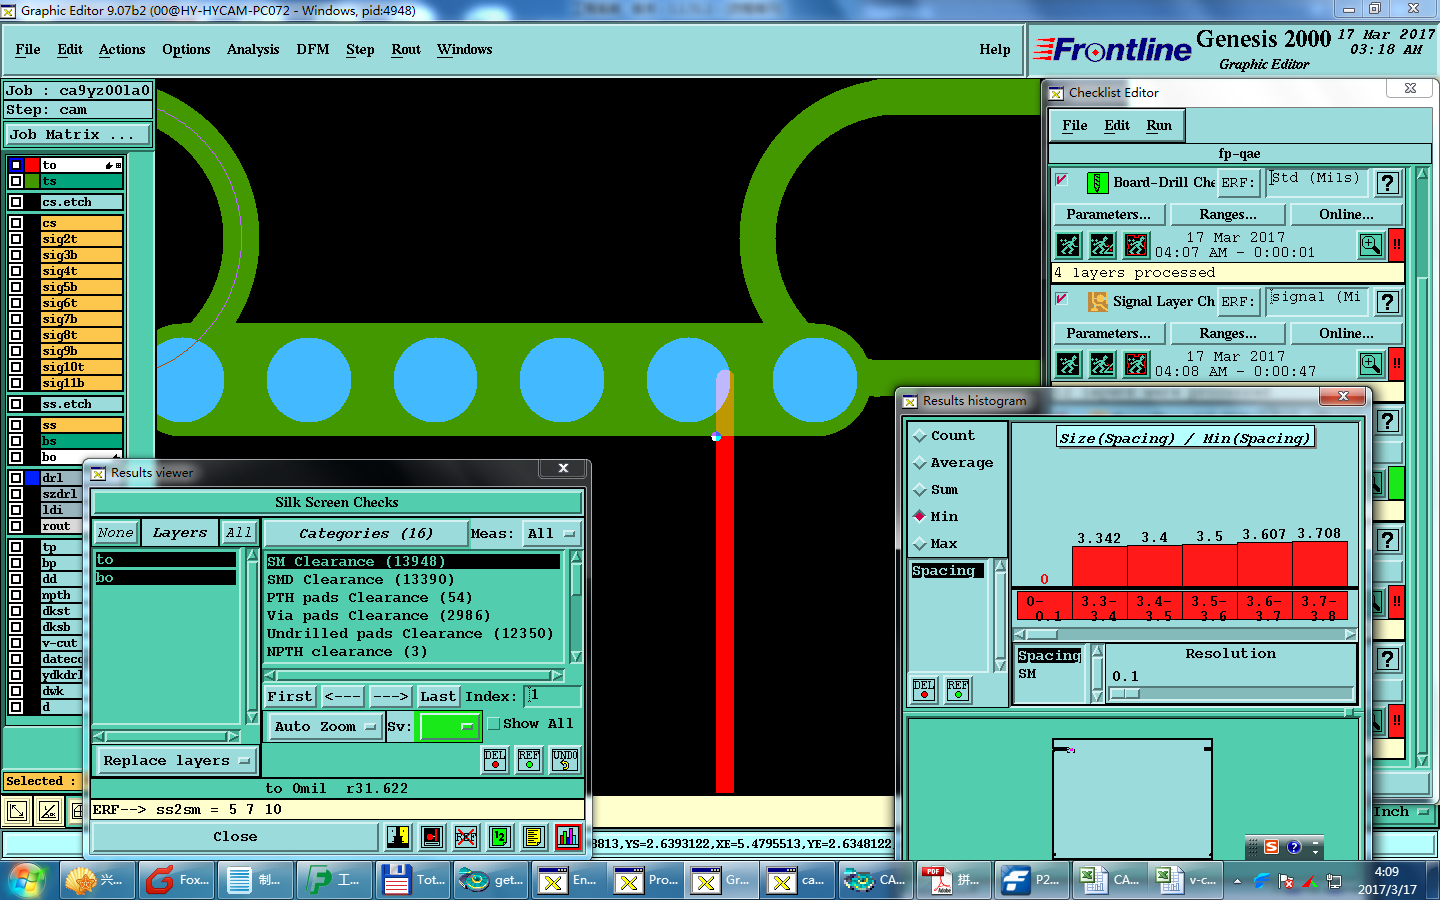The width and height of the screenshot is (1440, 900).
Task: Click the zoom-area tool icon at bottom-left
Action: pyautogui.click(x=16, y=812)
